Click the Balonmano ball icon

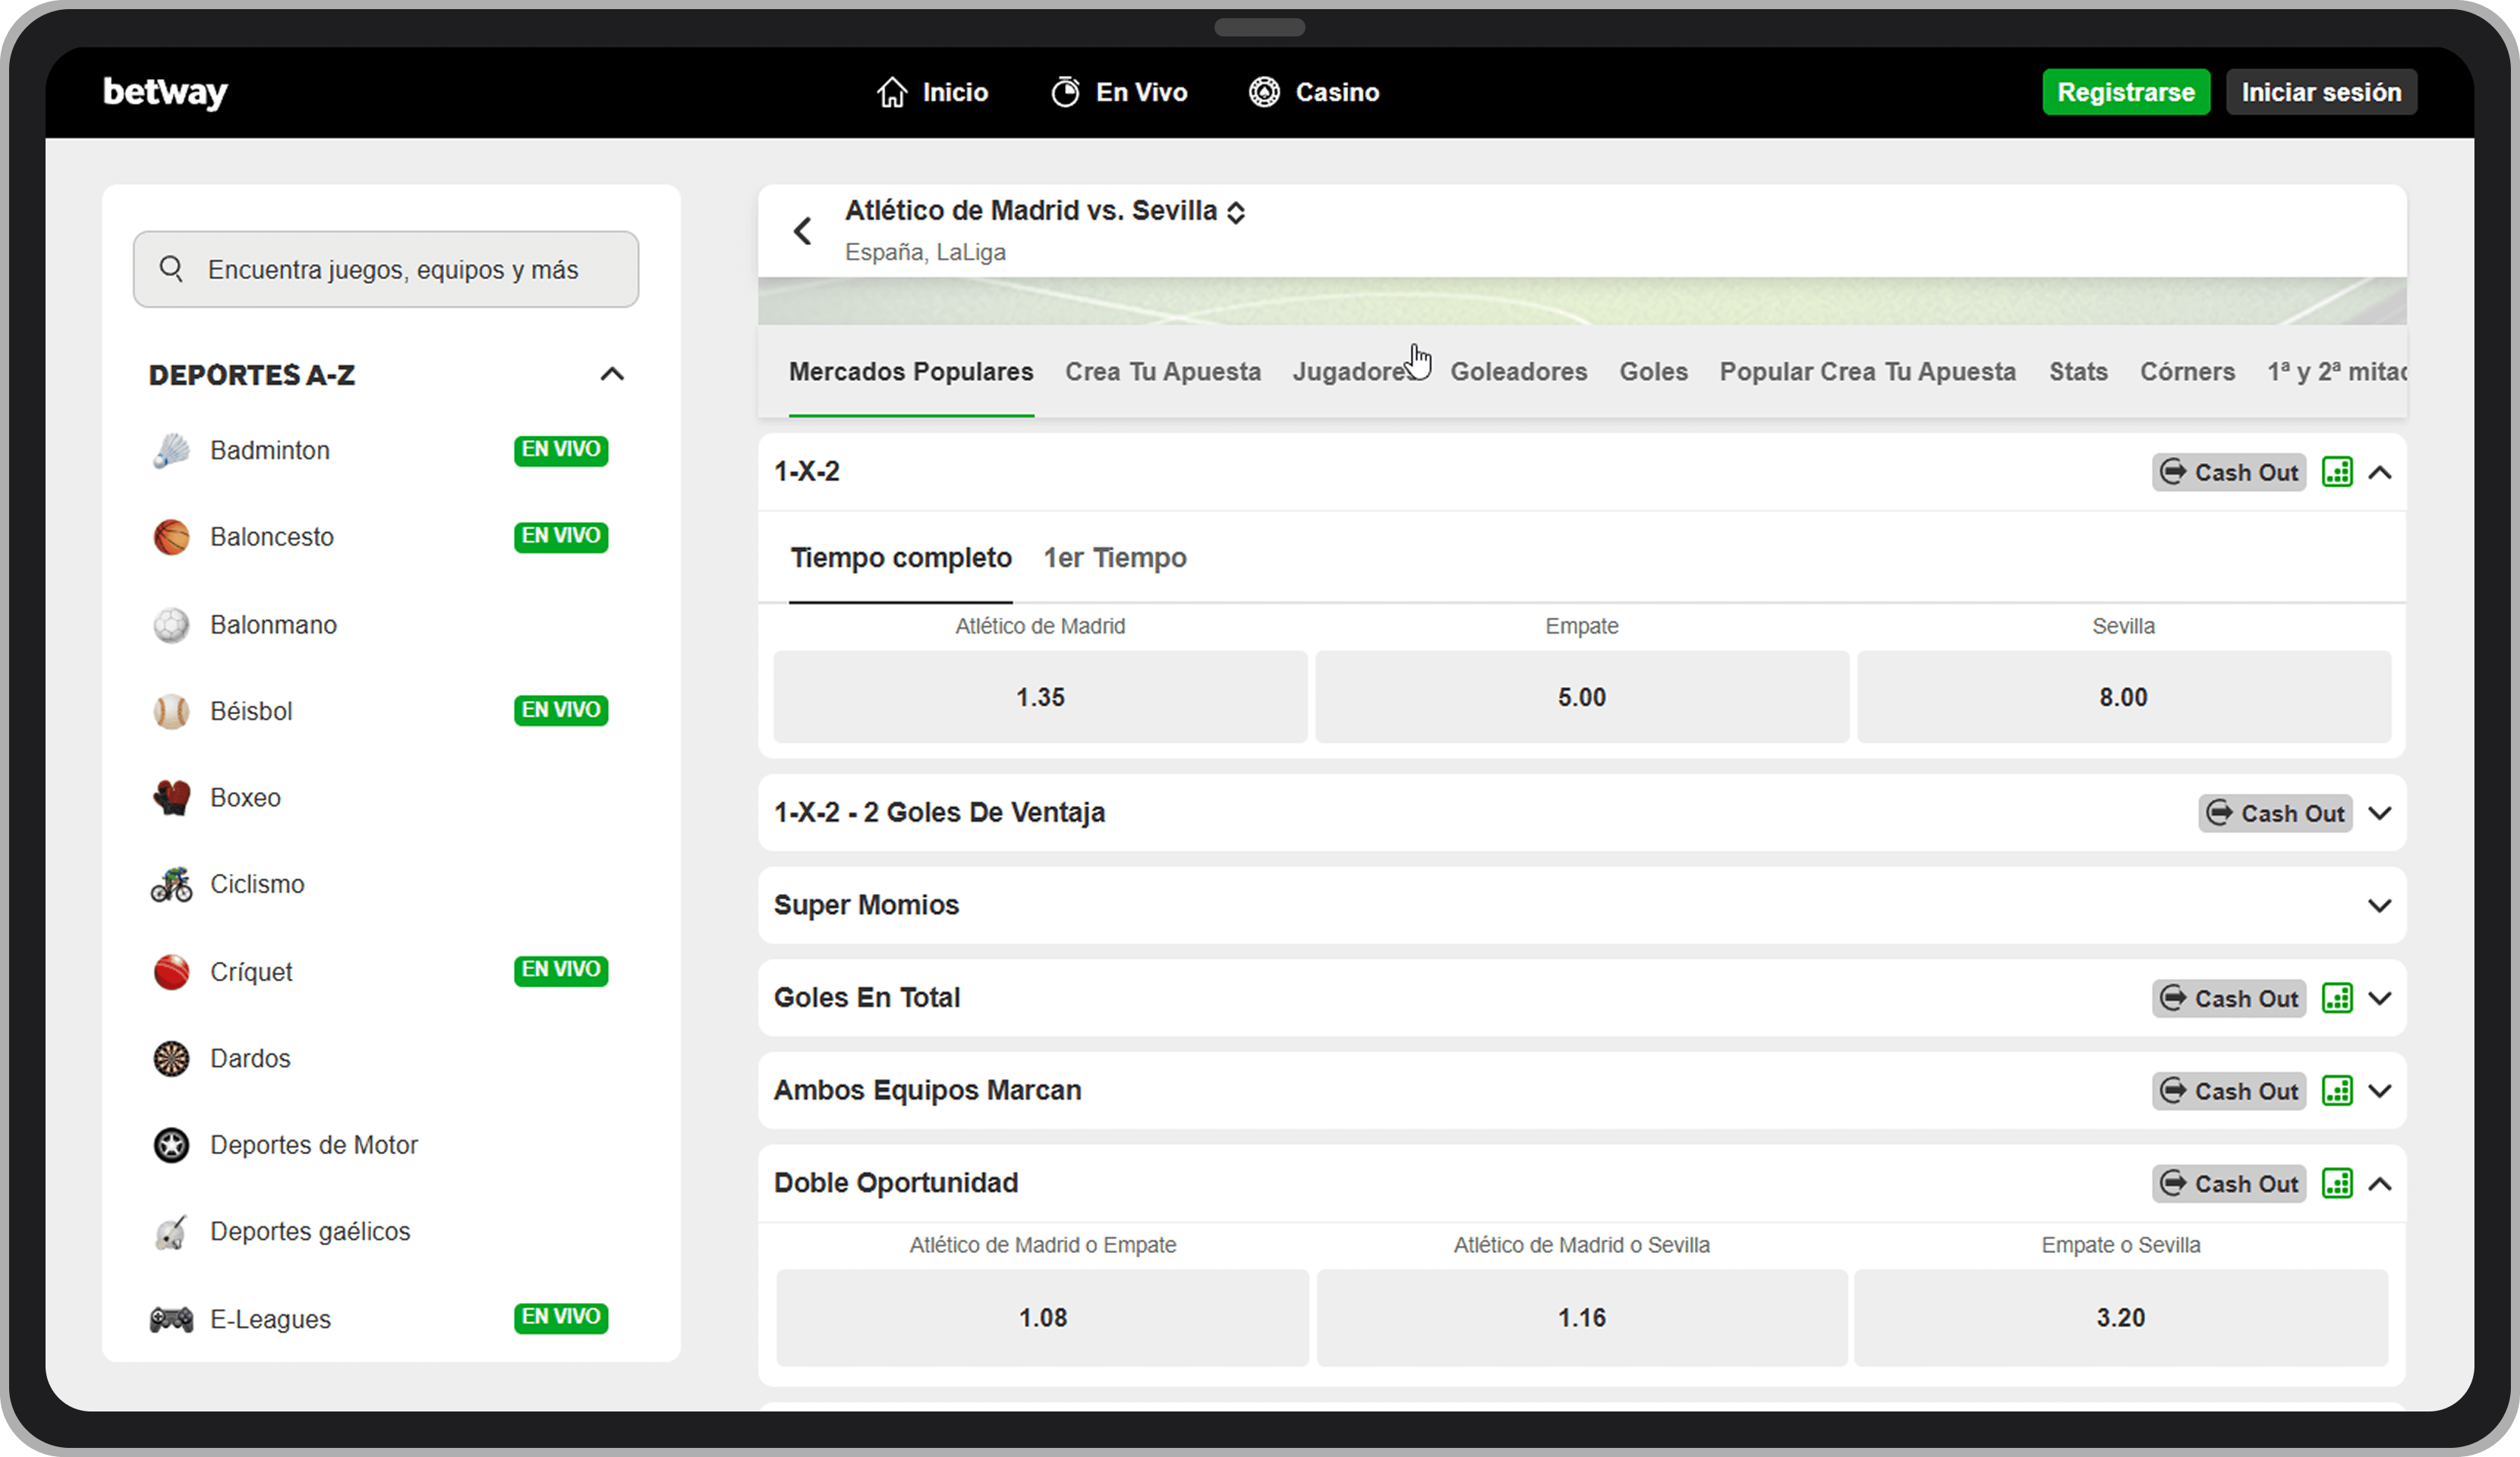pos(171,625)
